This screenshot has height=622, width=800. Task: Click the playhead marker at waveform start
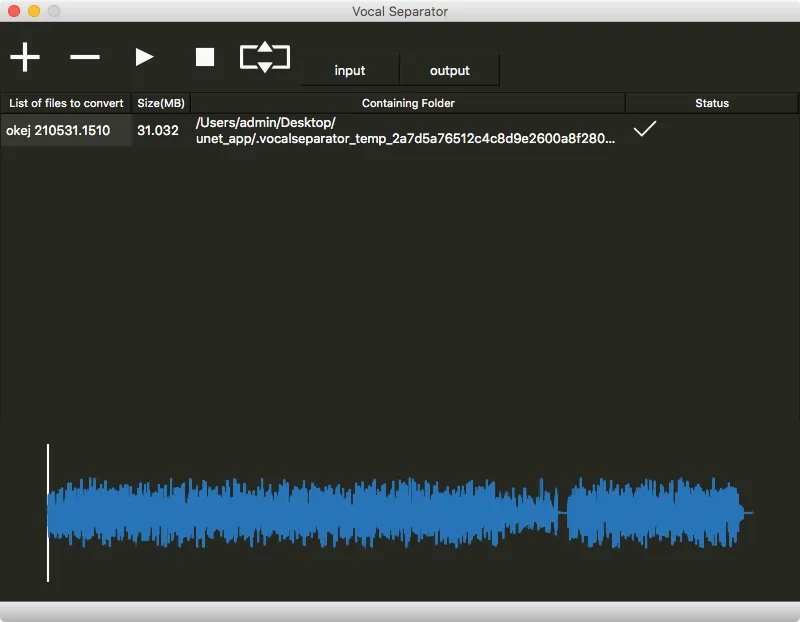click(47, 513)
